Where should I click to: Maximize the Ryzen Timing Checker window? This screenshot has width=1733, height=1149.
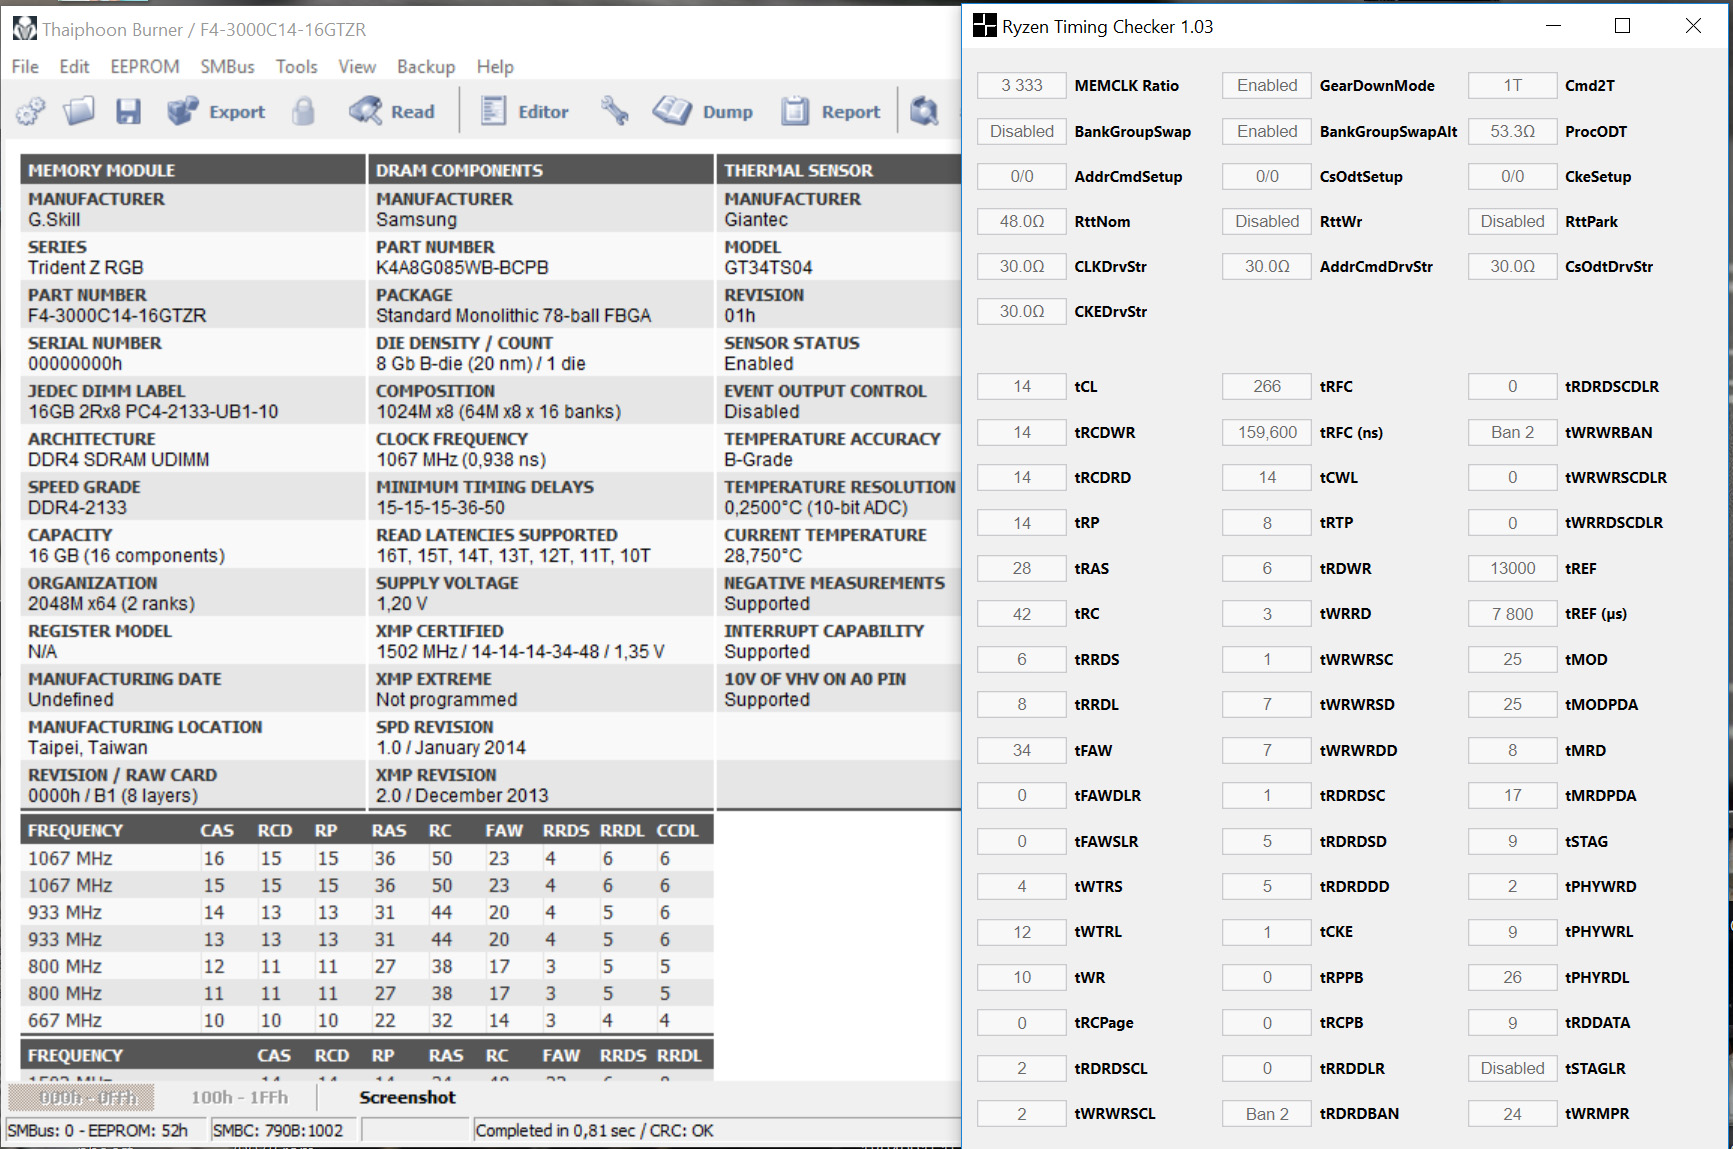tap(1622, 26)
